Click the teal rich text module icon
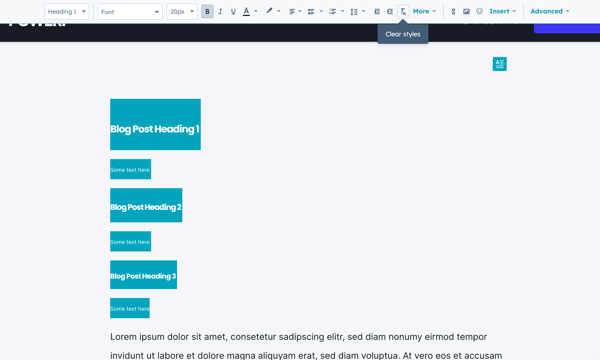Screen dimensions: 600x360 tap(499, 64)
